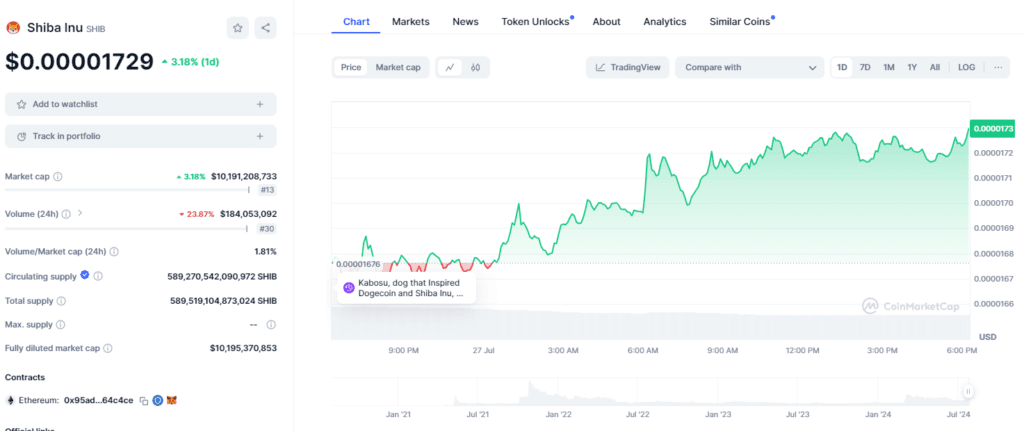The height and width of the screenshot is (431, 1024).
Task: Open the Markets tab
Action: point(411,22)
